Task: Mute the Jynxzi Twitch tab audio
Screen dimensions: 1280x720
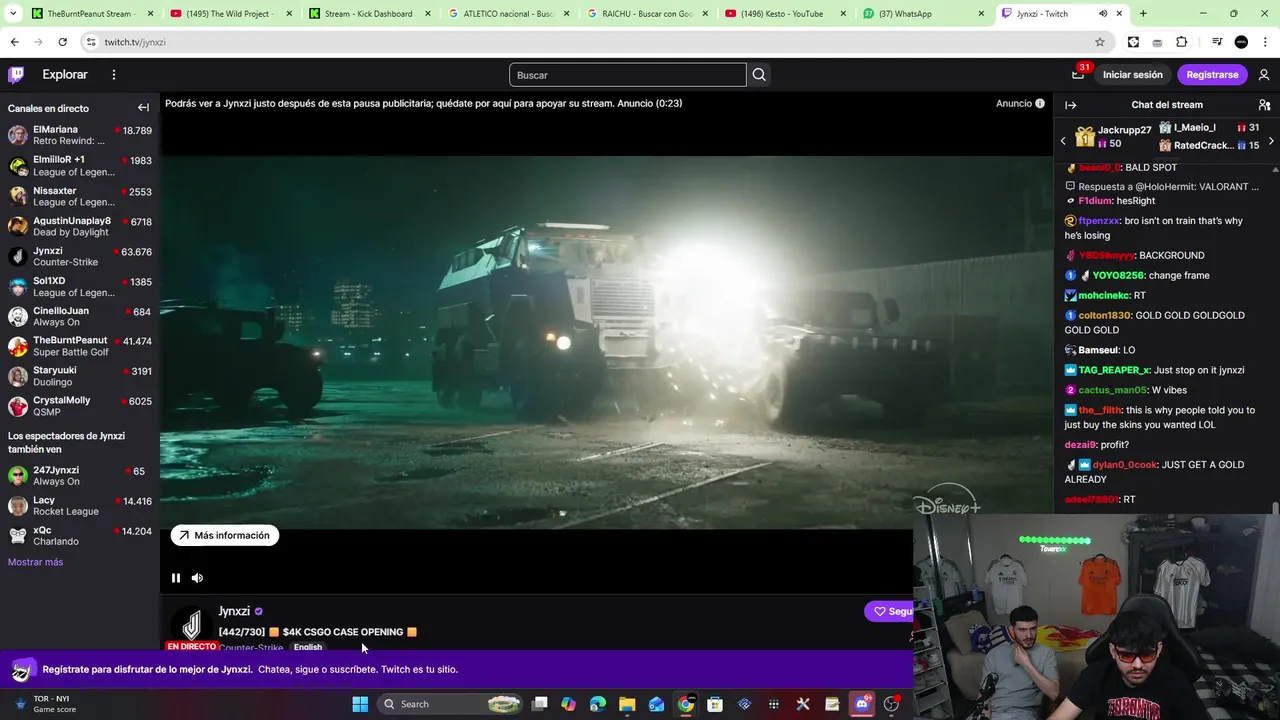Action: point(1103,14)
